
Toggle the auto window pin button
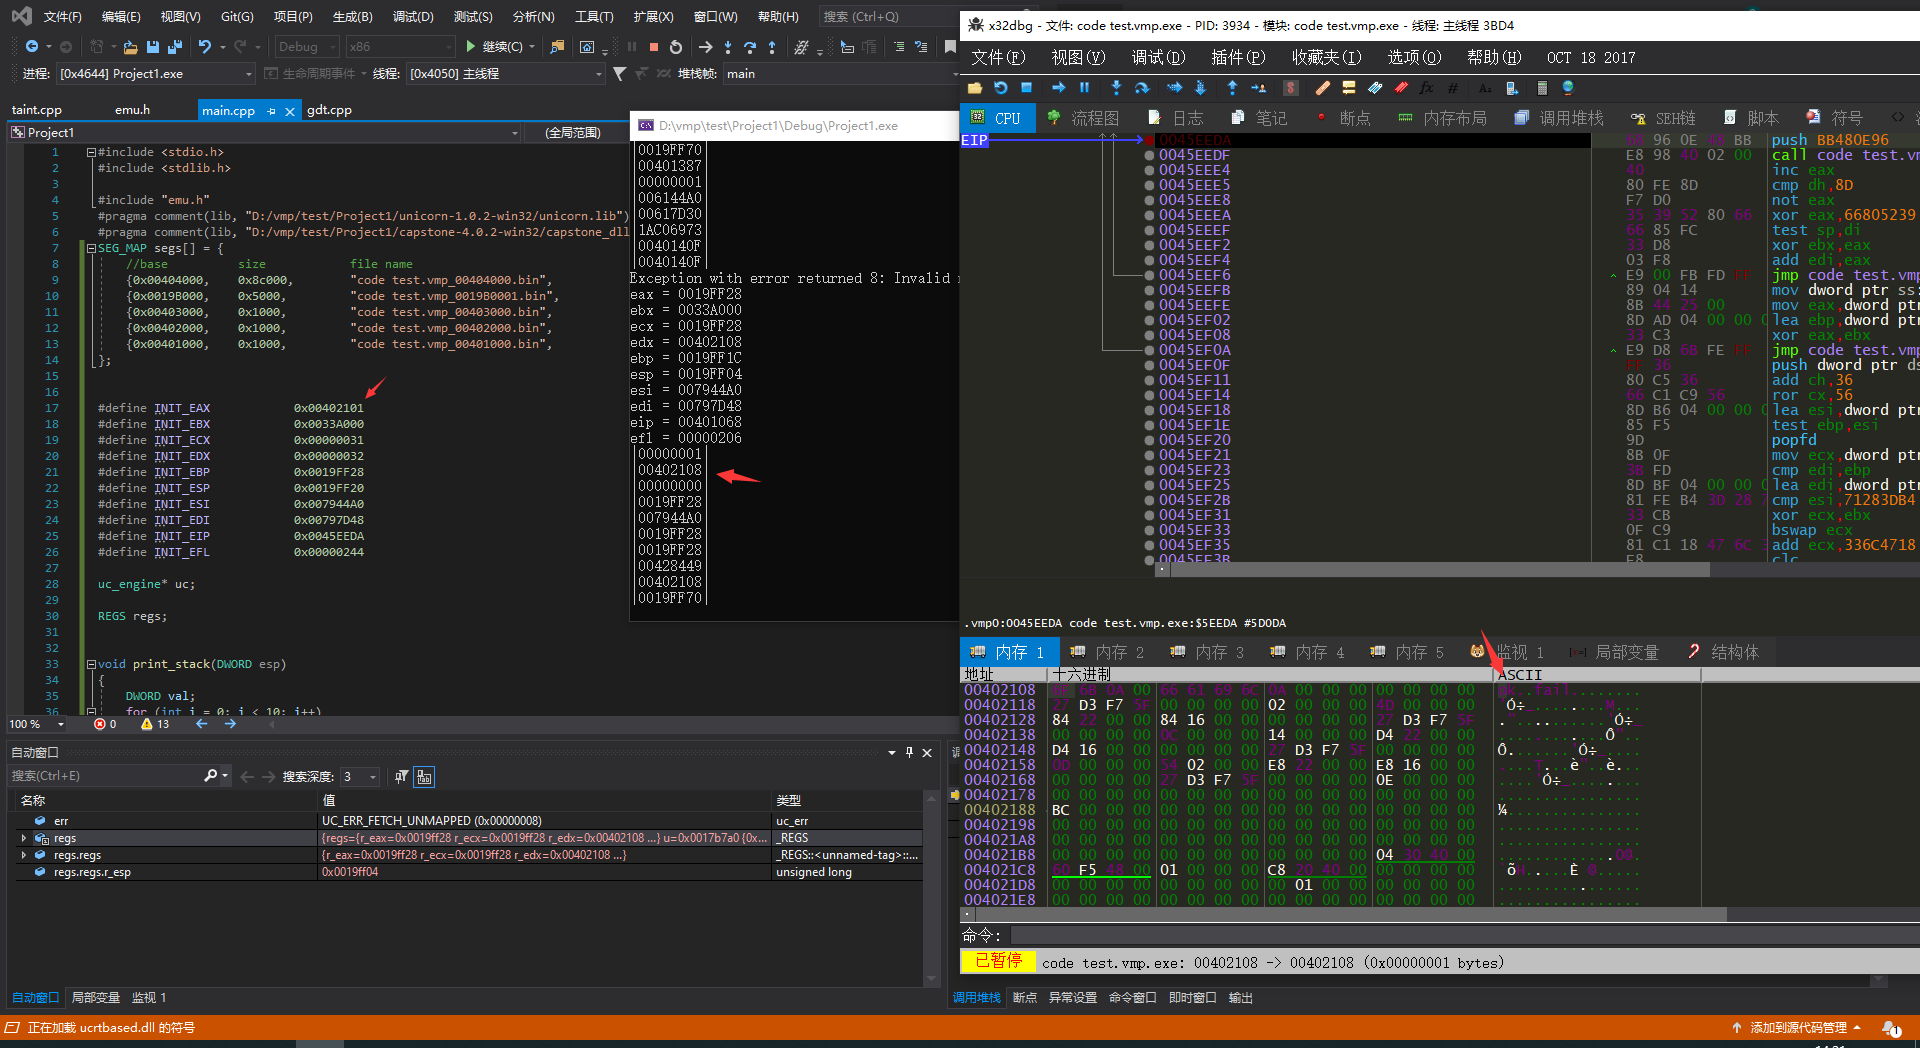tap(909, 752)
